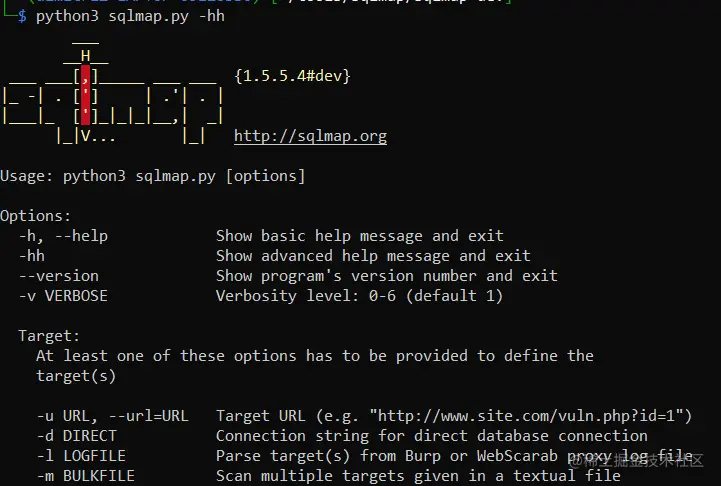Click the -d DIRECT option
The image size is (721, 486).
(77, 435)
